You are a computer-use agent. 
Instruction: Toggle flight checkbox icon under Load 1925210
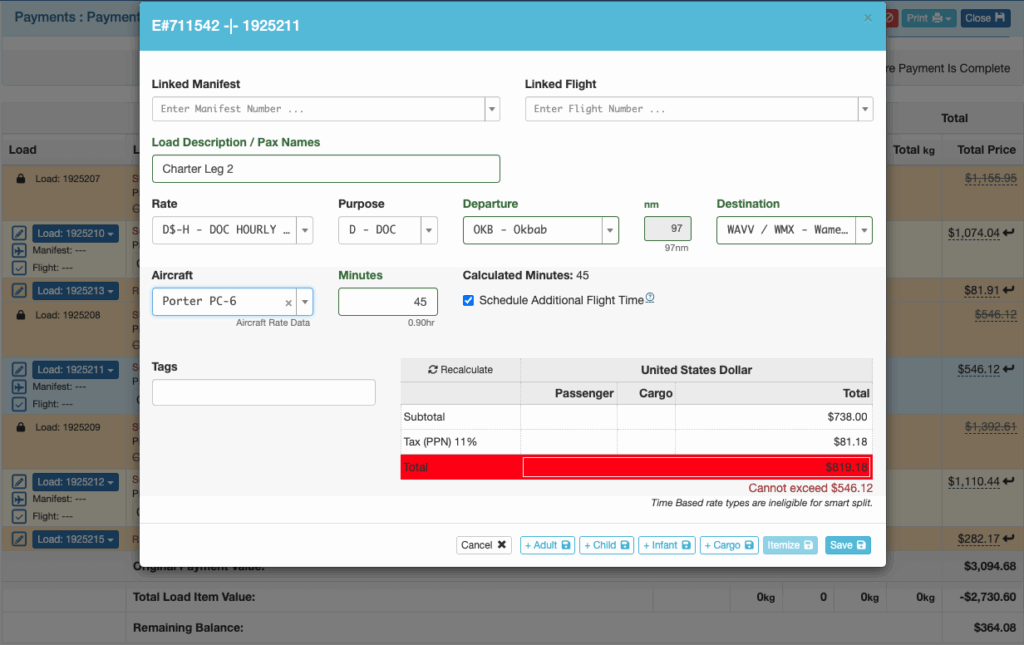[19, 269]
